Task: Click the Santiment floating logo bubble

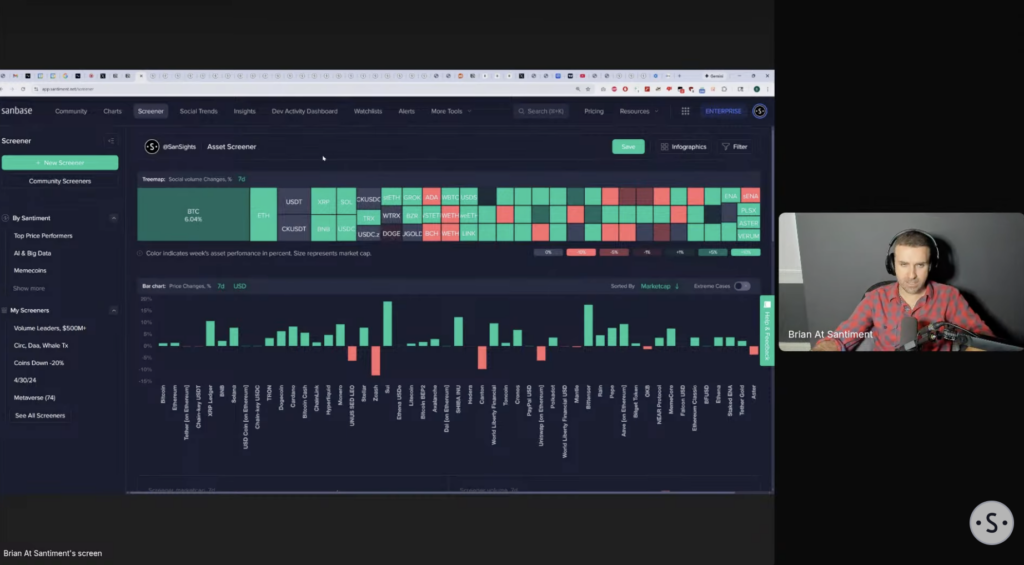Action: pyautogui.click(x=991, y=523)
